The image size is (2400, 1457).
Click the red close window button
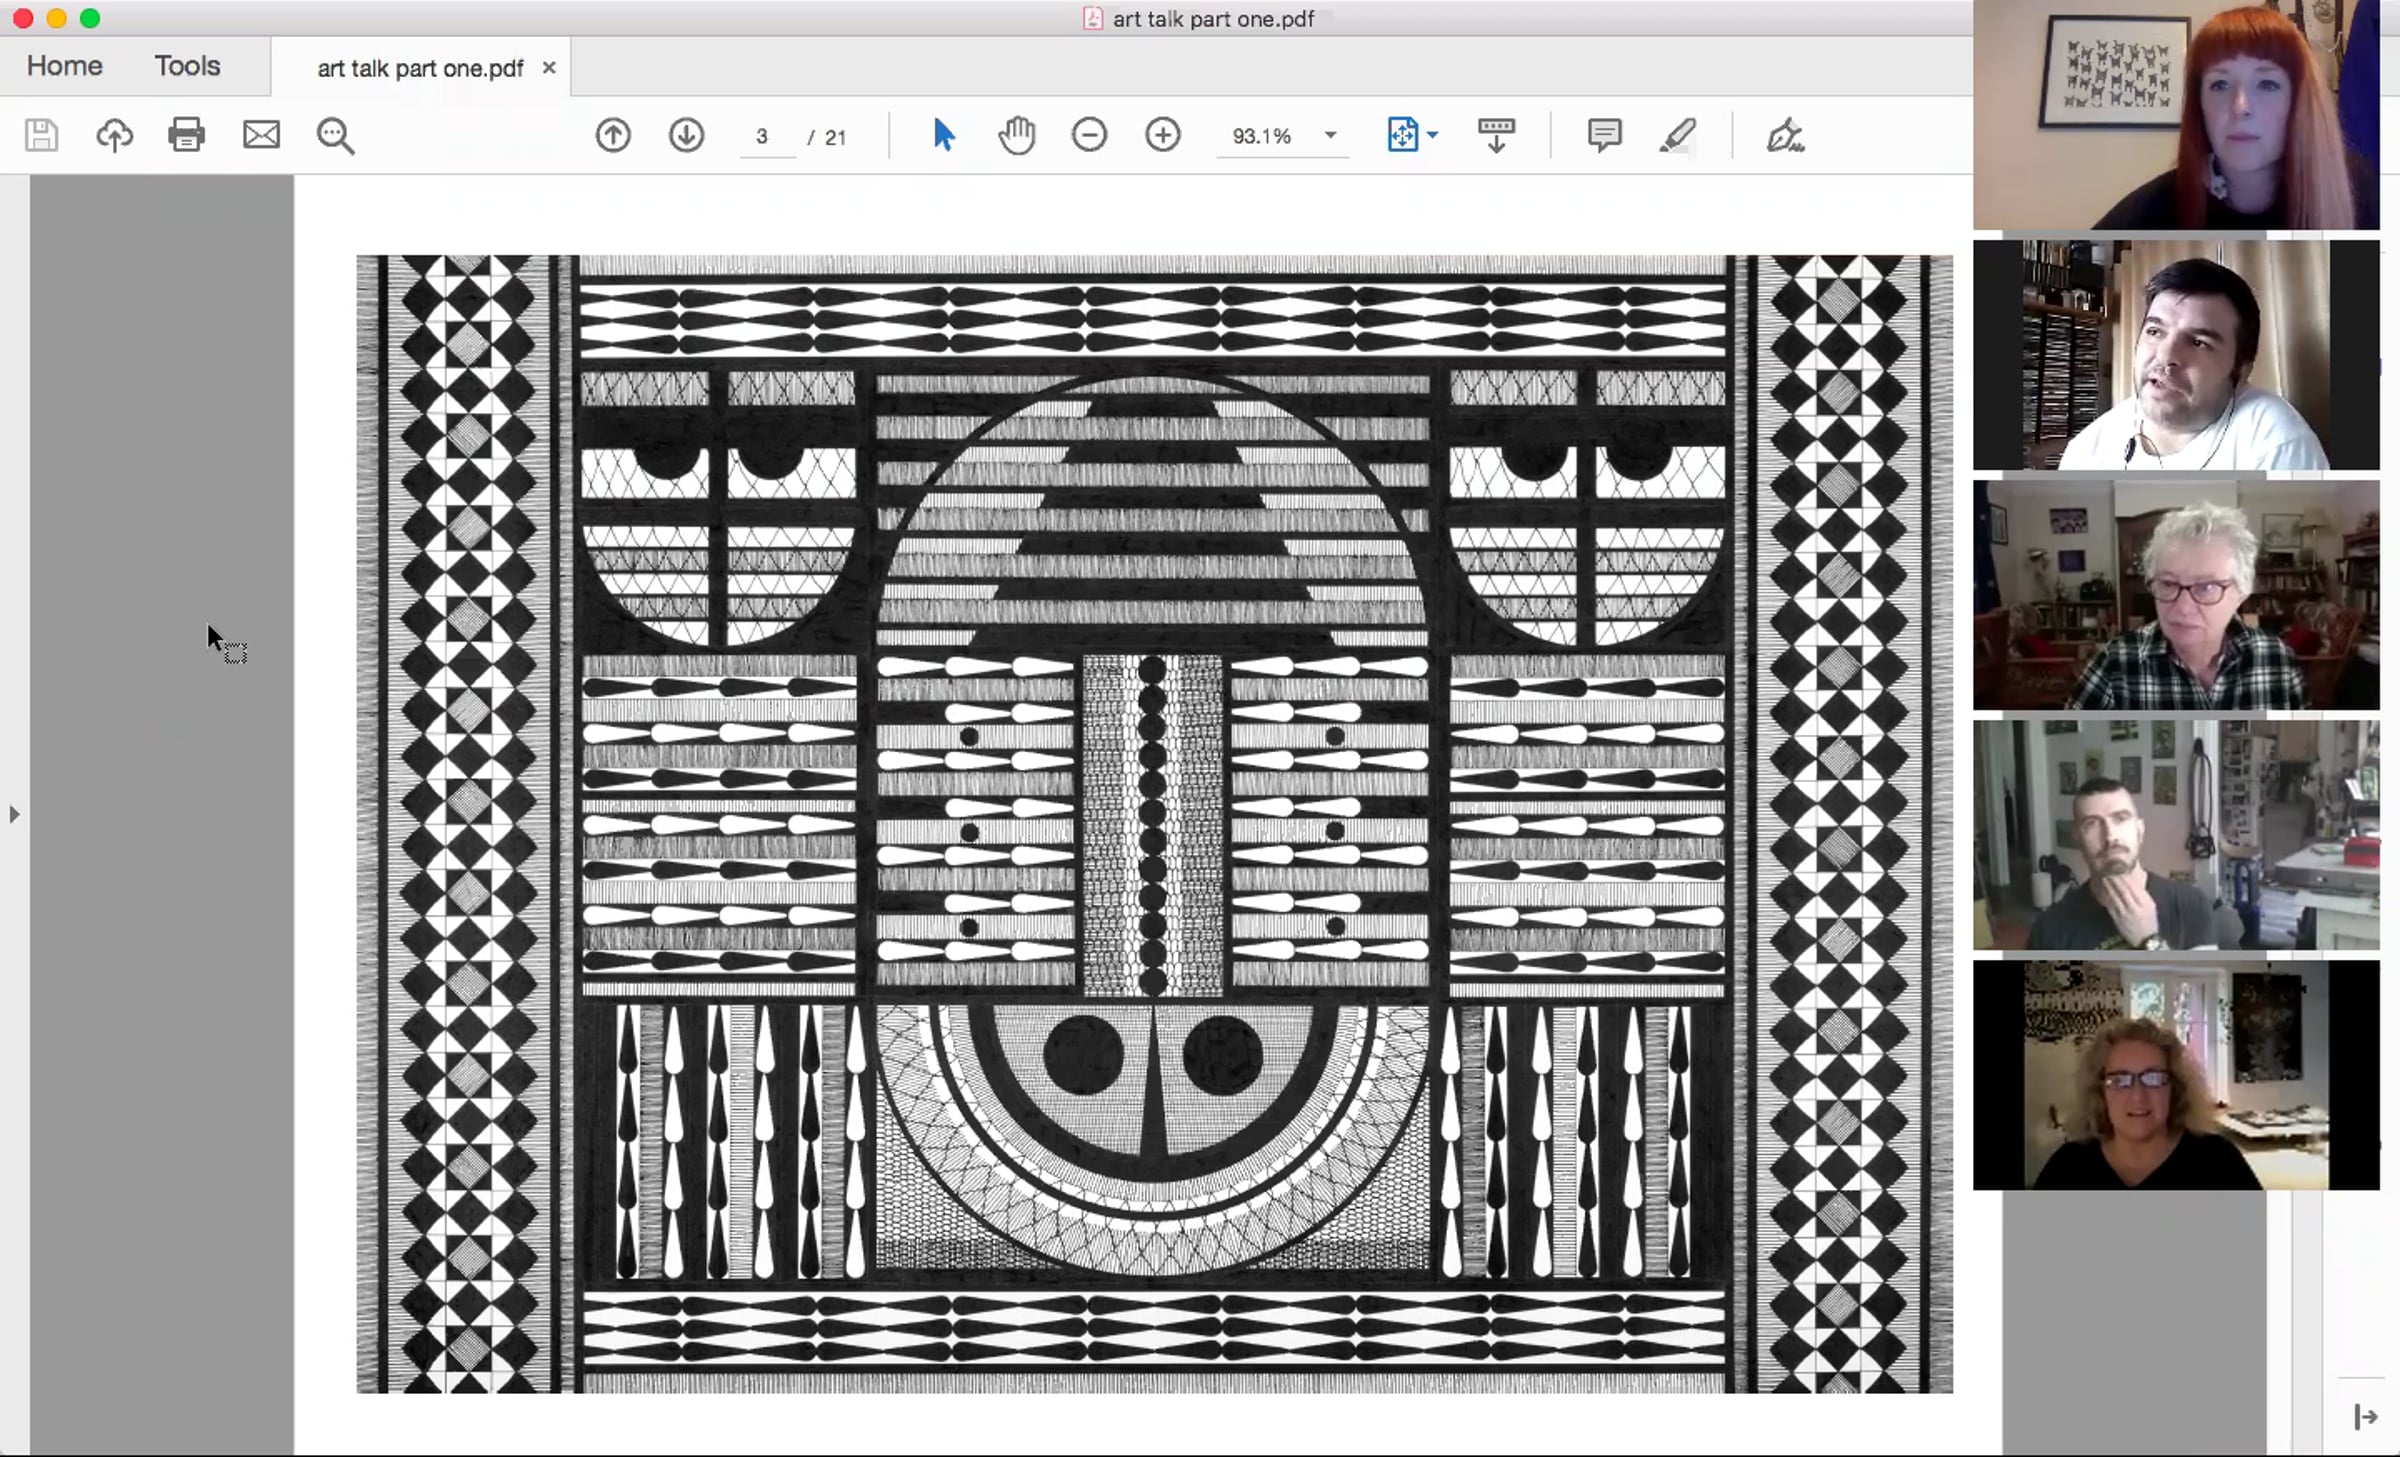click(x=23, y=18)
